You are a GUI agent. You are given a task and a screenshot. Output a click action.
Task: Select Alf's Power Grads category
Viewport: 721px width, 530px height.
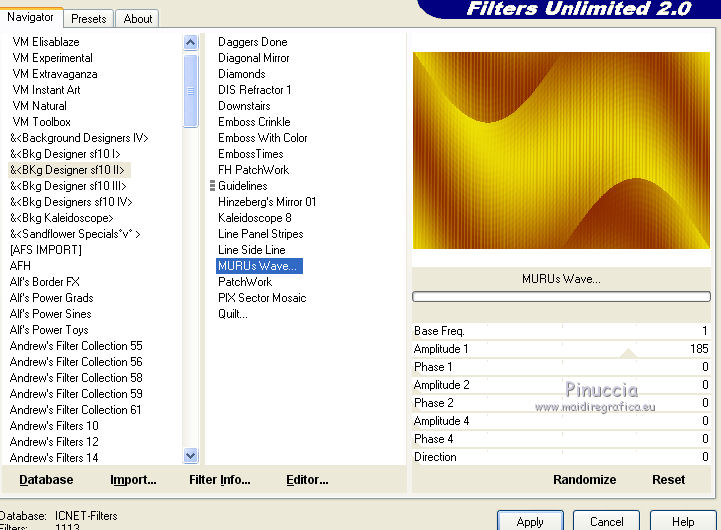(52, 298)
